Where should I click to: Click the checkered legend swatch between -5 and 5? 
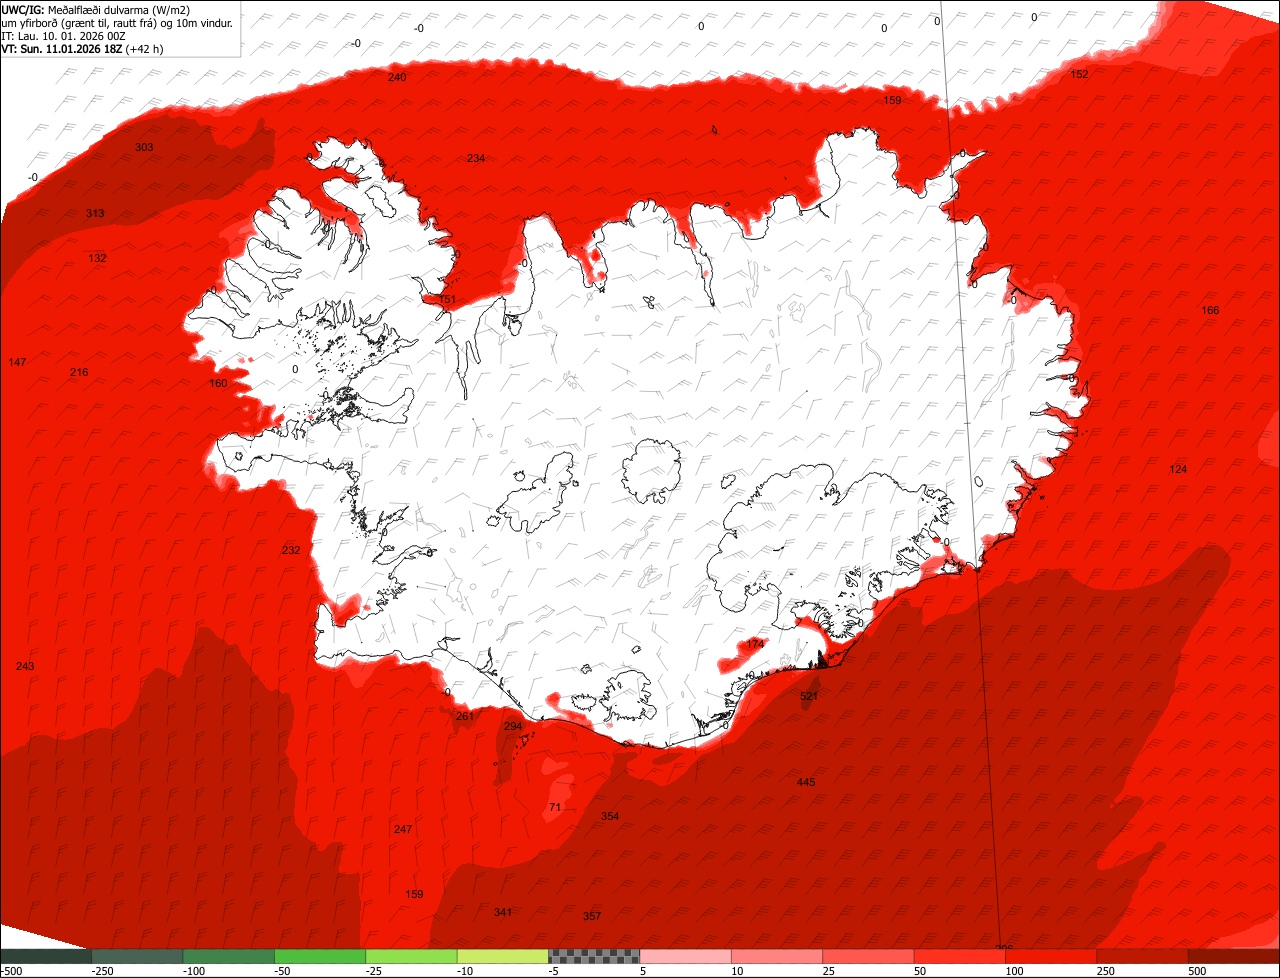pos(594,956)
